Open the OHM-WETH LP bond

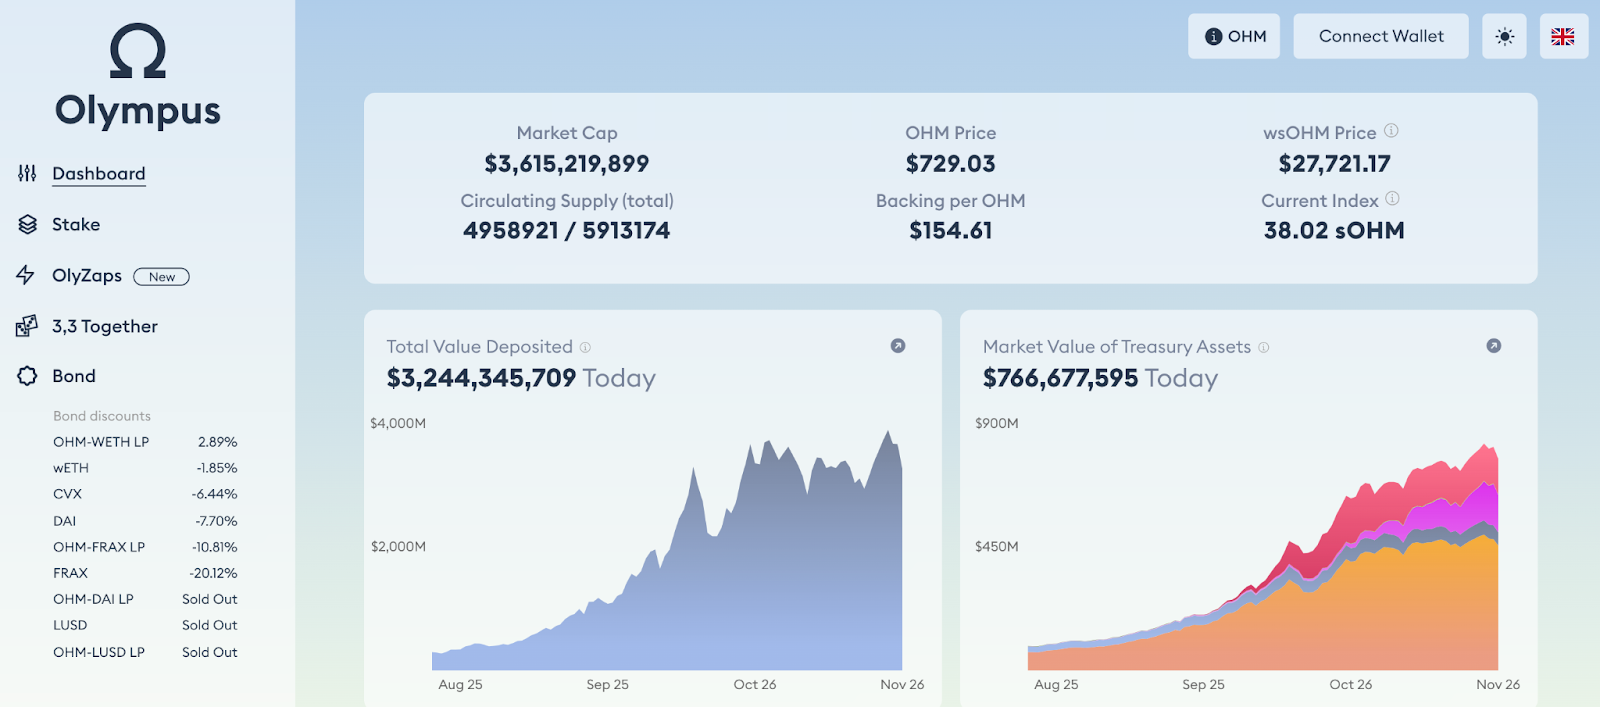click(x=145, y=442)
